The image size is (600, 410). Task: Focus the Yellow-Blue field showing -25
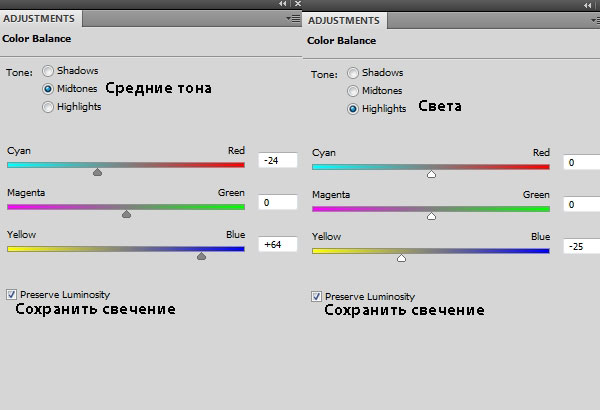click(582, 246)
